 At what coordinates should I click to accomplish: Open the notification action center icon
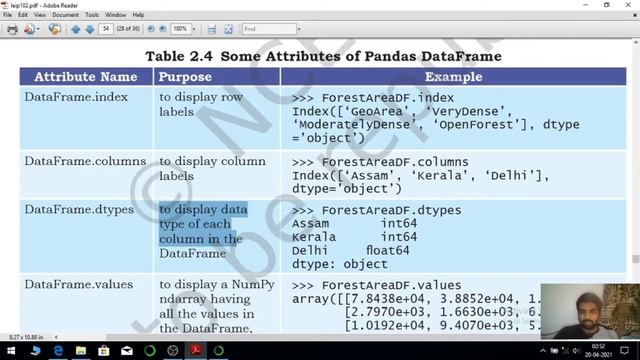click(624, 351)
